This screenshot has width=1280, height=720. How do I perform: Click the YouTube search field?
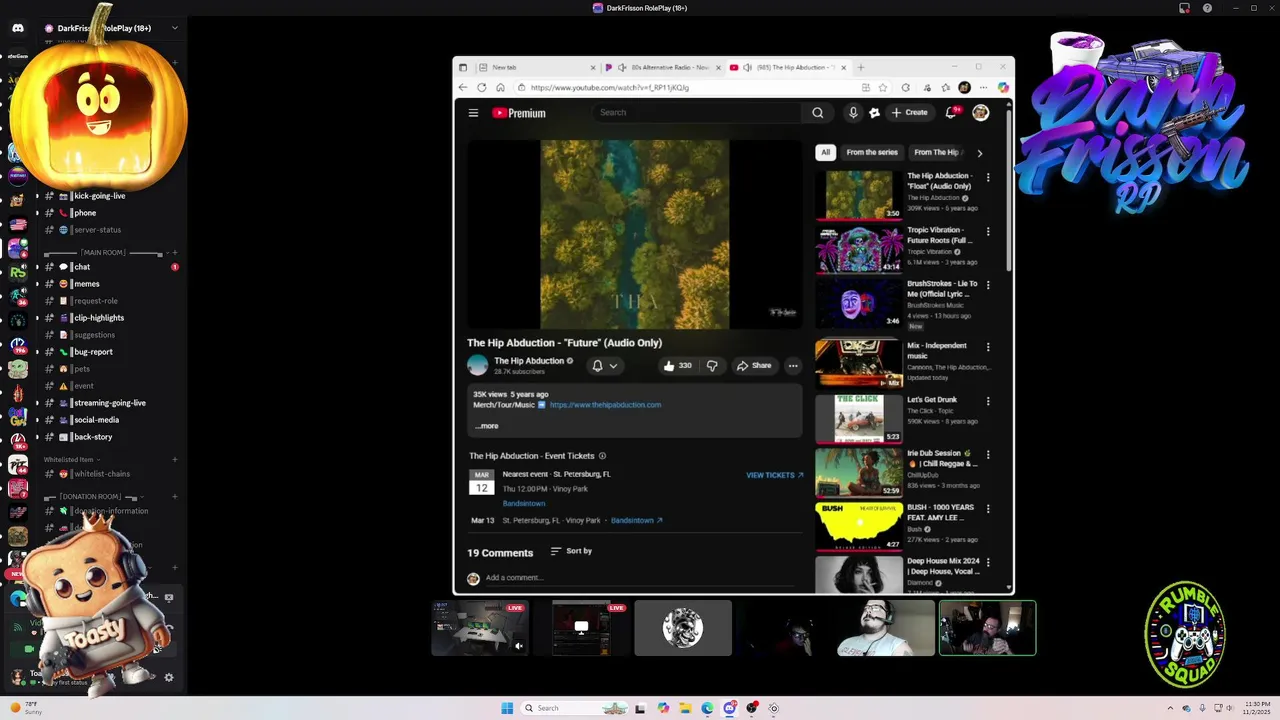pyautogui.click(x=697, y=113)
